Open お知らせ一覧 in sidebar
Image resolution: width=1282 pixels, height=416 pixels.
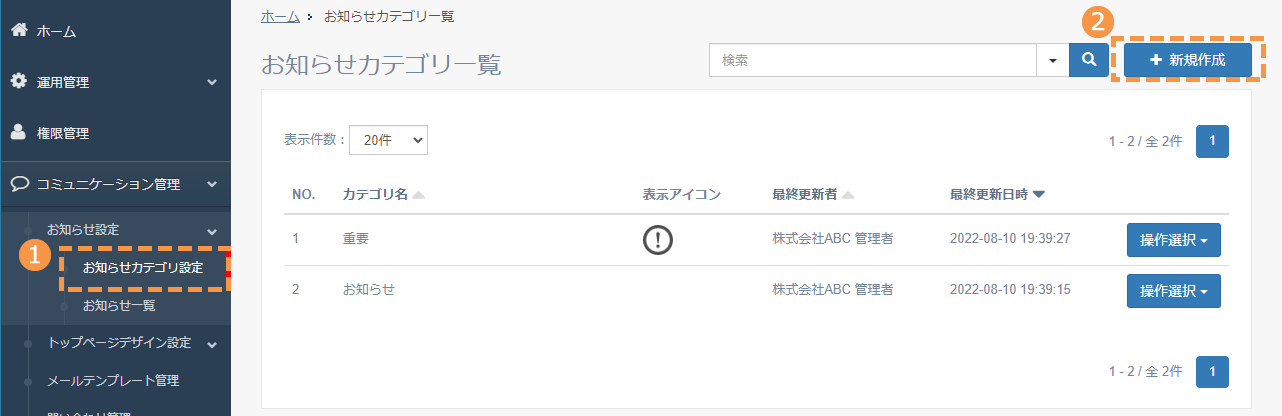pos(119,305)
